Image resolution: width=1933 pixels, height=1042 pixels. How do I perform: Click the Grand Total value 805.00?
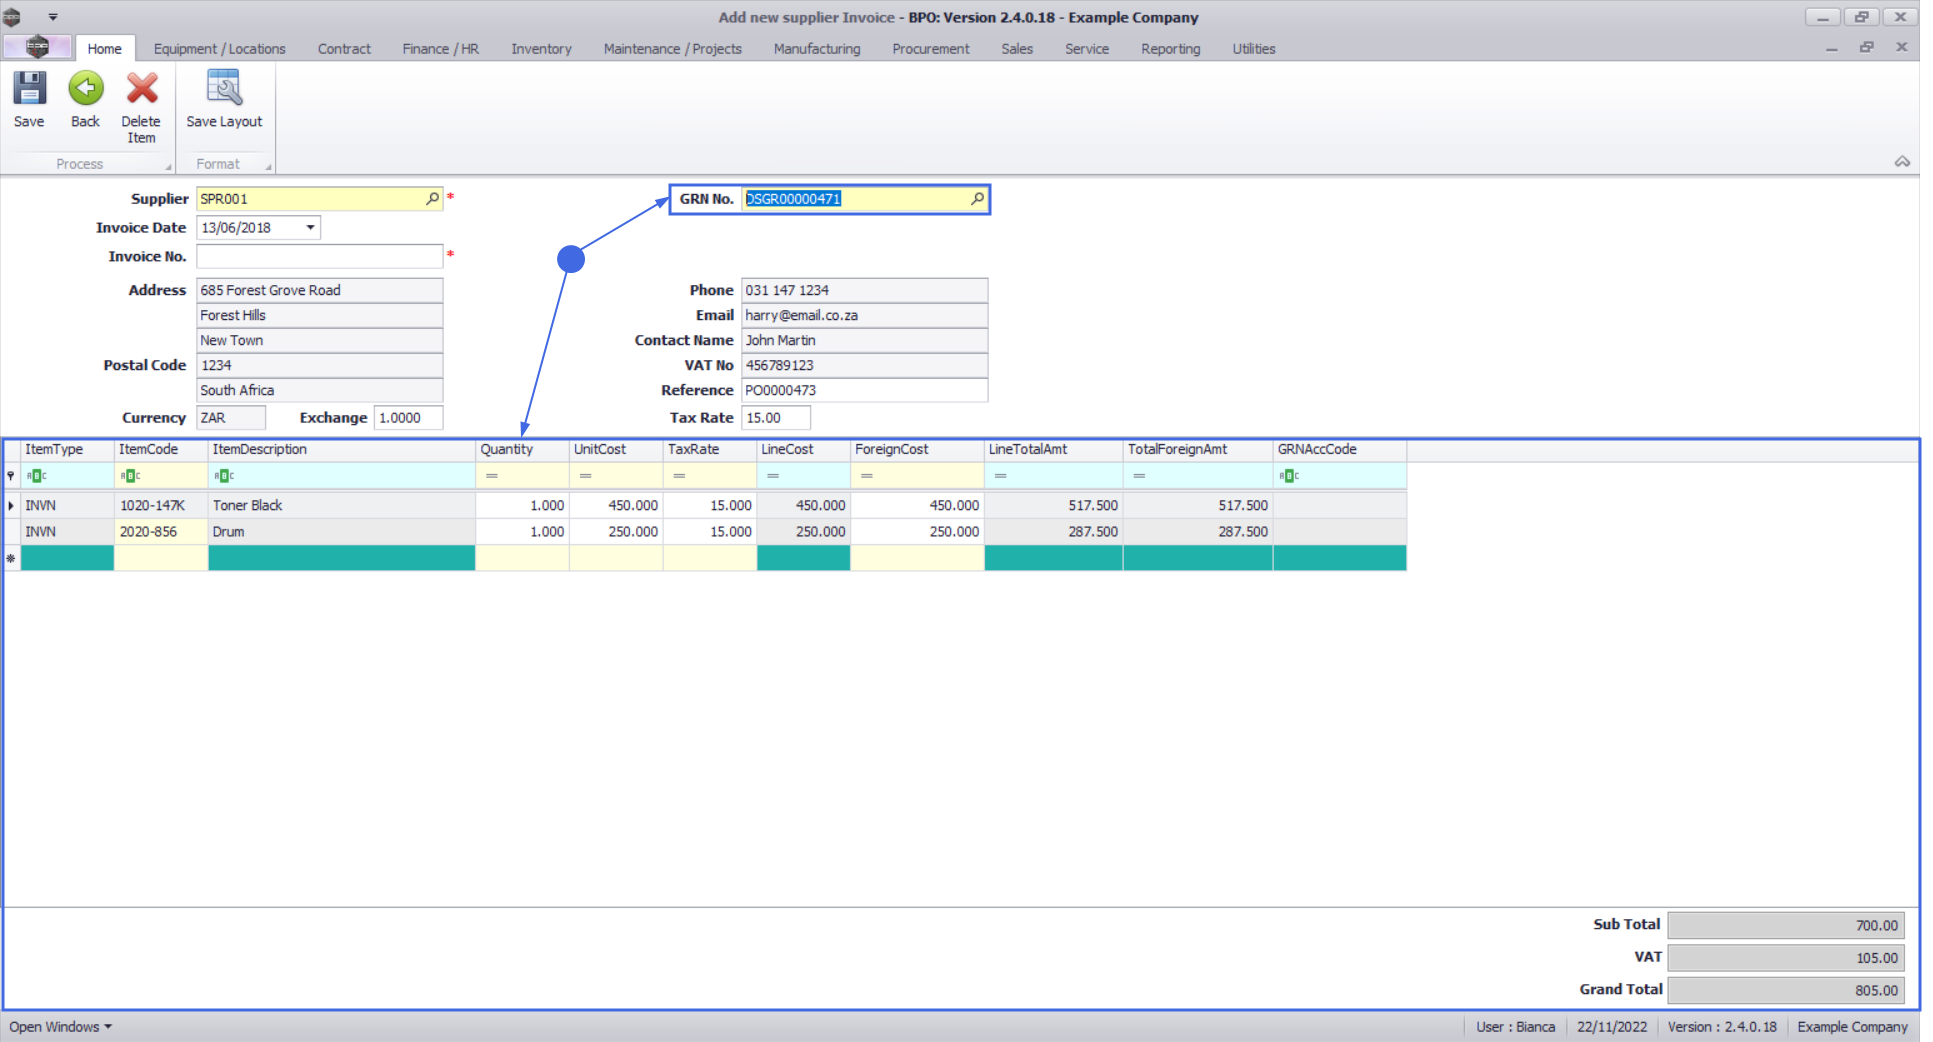(1786, 990)
